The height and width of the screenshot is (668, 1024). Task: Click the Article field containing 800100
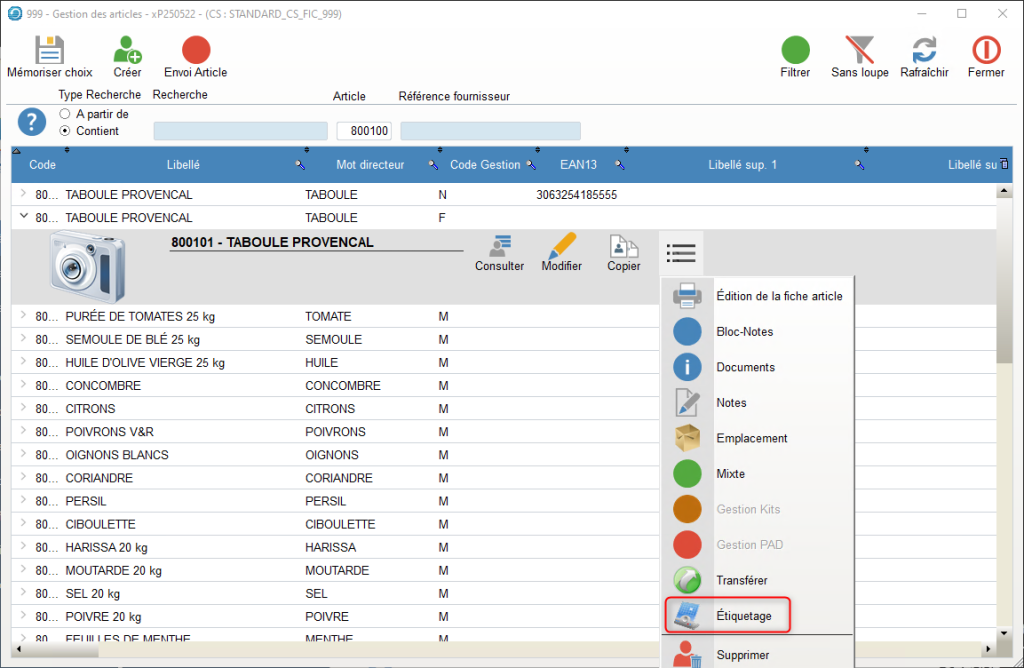click(364, 131)
